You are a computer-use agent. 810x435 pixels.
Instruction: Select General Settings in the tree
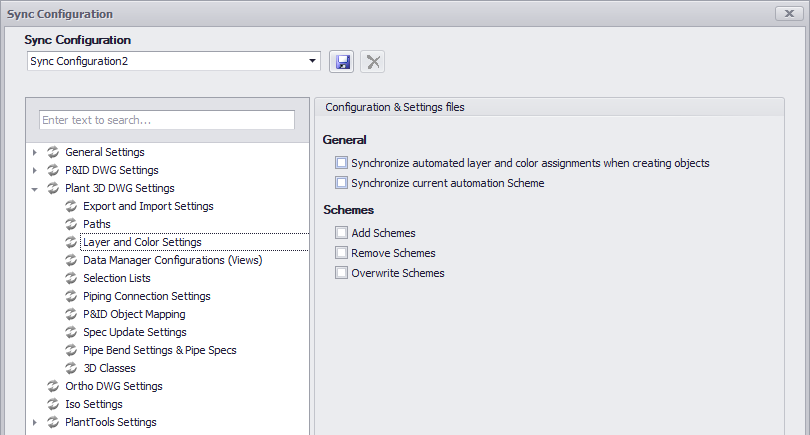(x=104, y=152)
